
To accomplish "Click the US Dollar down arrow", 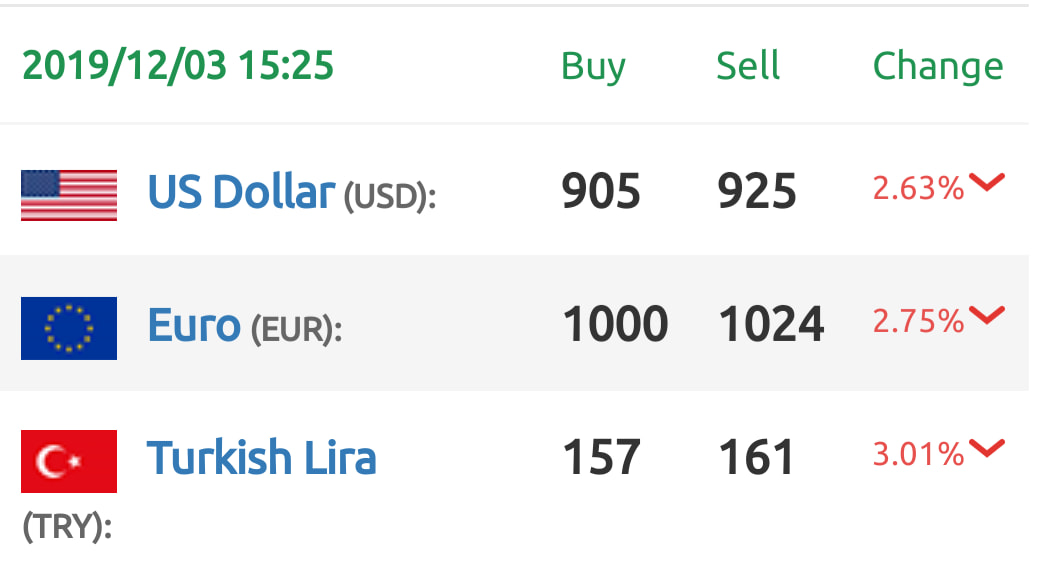I will tap(987, 182).
